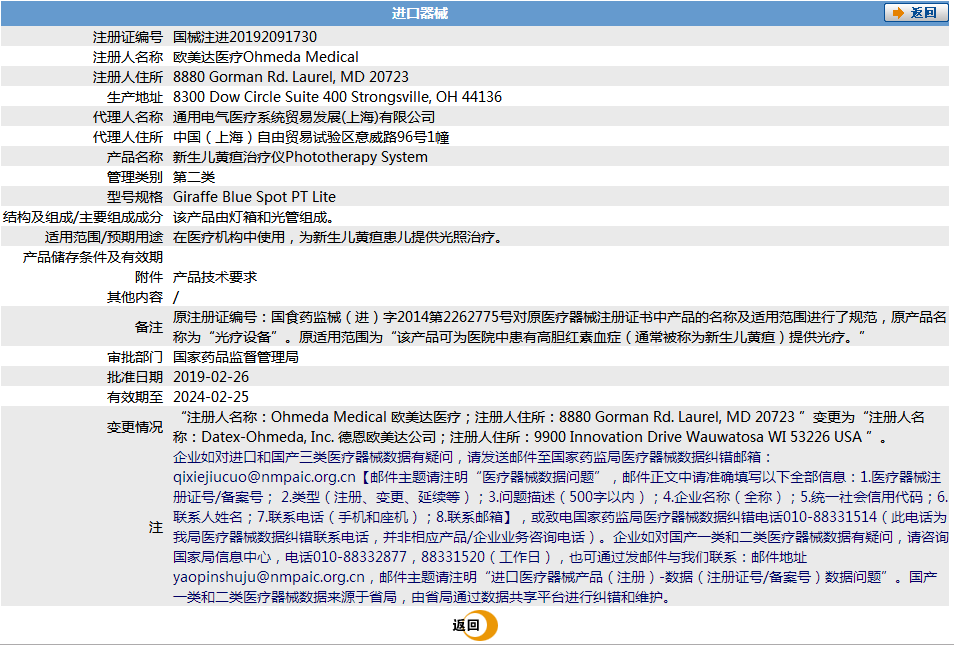Click the label 适用范围/预期用途
The image size is (954, 645).
point(104,237)
